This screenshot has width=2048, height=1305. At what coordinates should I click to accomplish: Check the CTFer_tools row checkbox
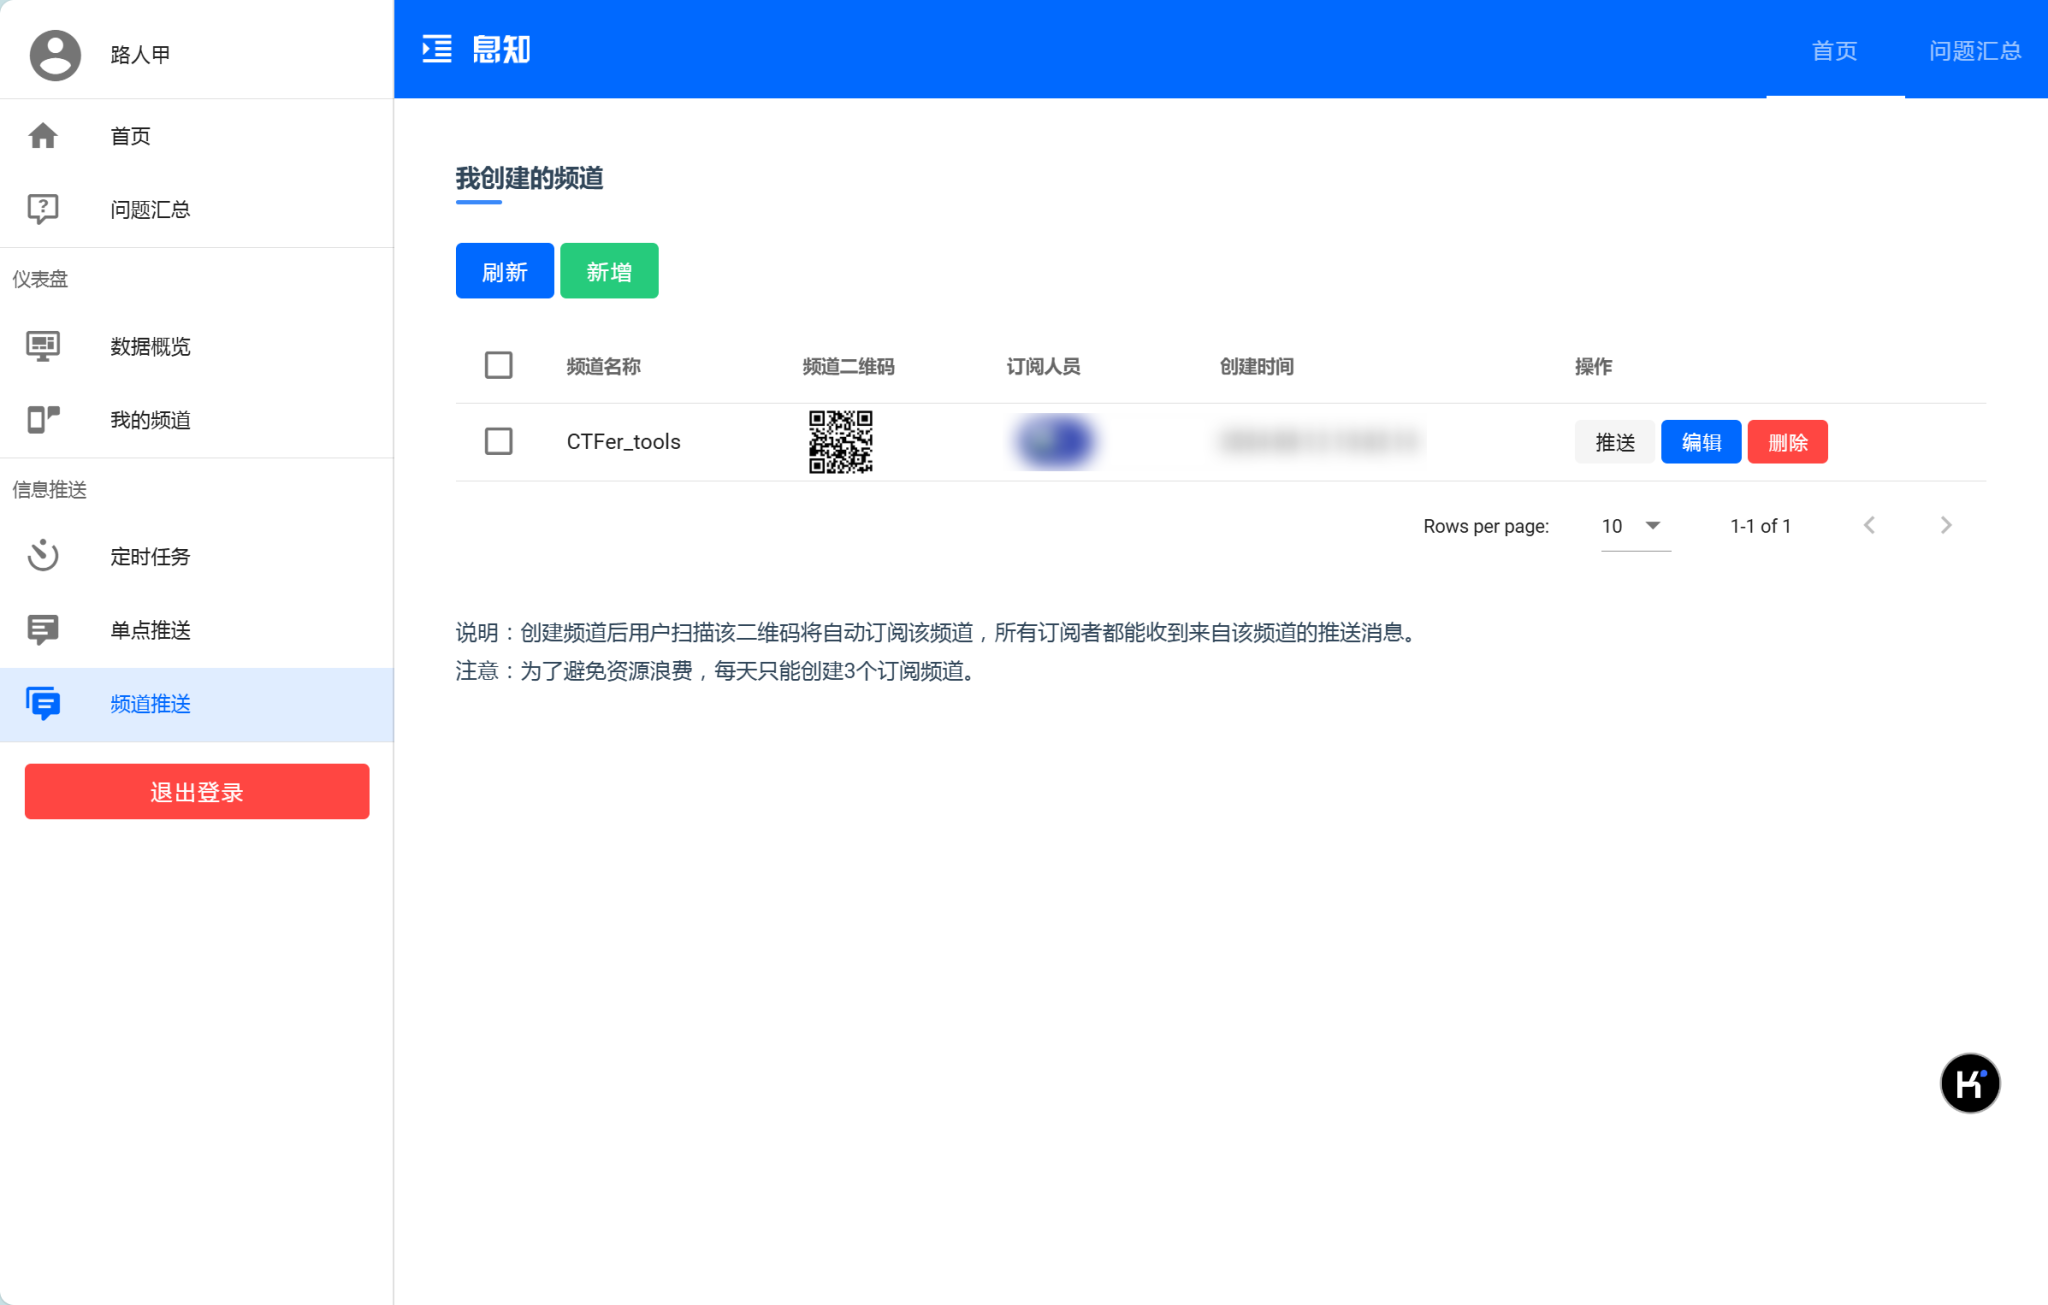tap(499, 441)
